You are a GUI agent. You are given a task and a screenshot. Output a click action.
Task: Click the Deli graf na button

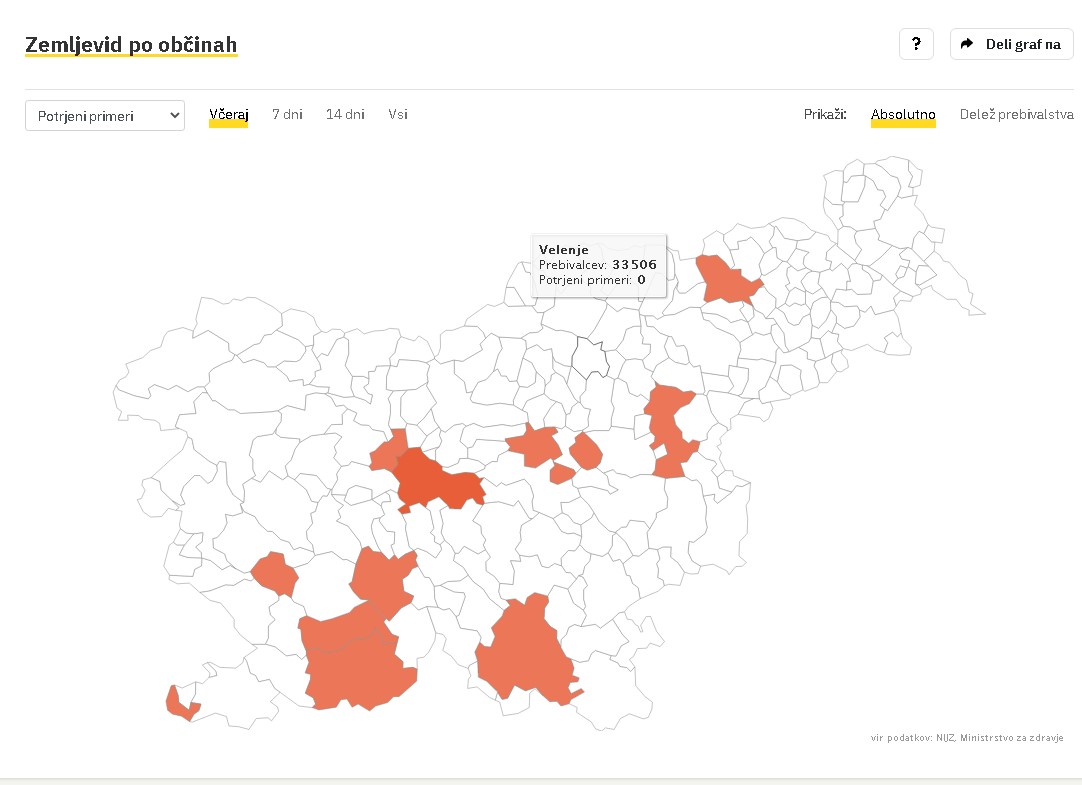click(1012, 44)
